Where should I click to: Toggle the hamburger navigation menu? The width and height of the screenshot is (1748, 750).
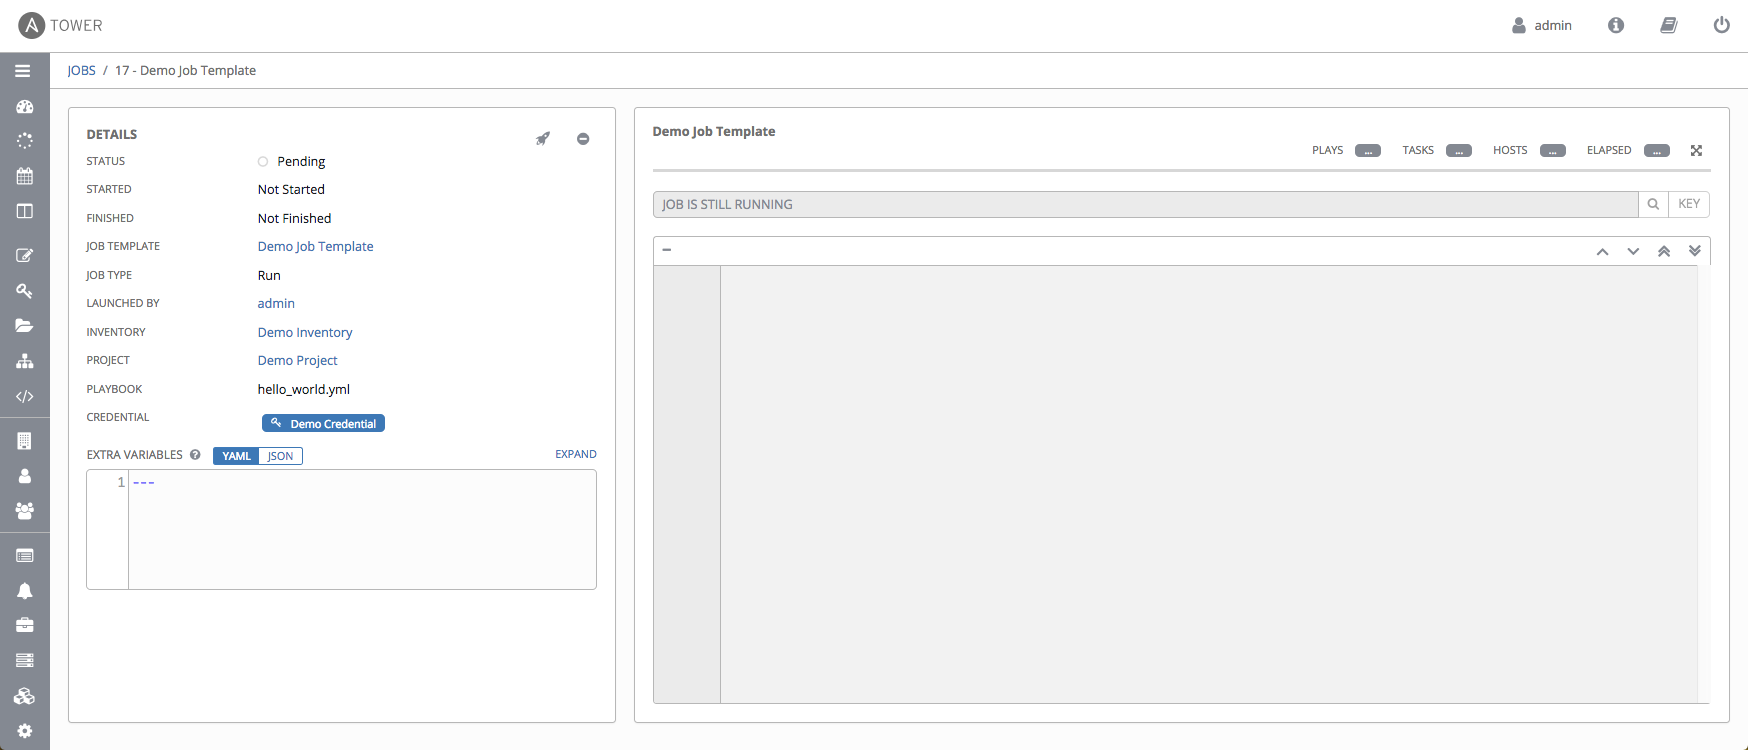[x=23, y=71]
